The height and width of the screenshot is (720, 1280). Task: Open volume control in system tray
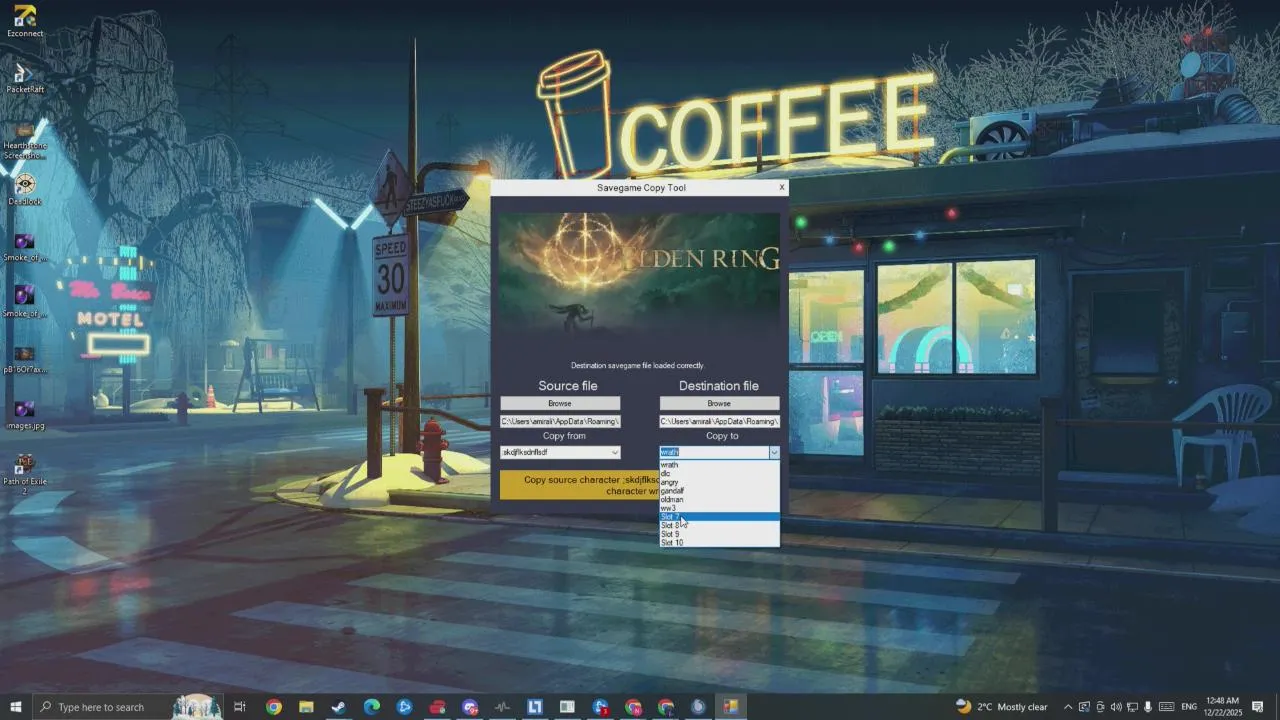(x=1116, y=707)
